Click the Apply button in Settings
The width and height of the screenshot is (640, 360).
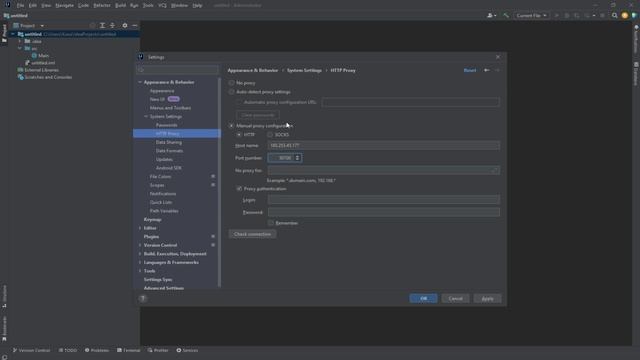point(487,298)
